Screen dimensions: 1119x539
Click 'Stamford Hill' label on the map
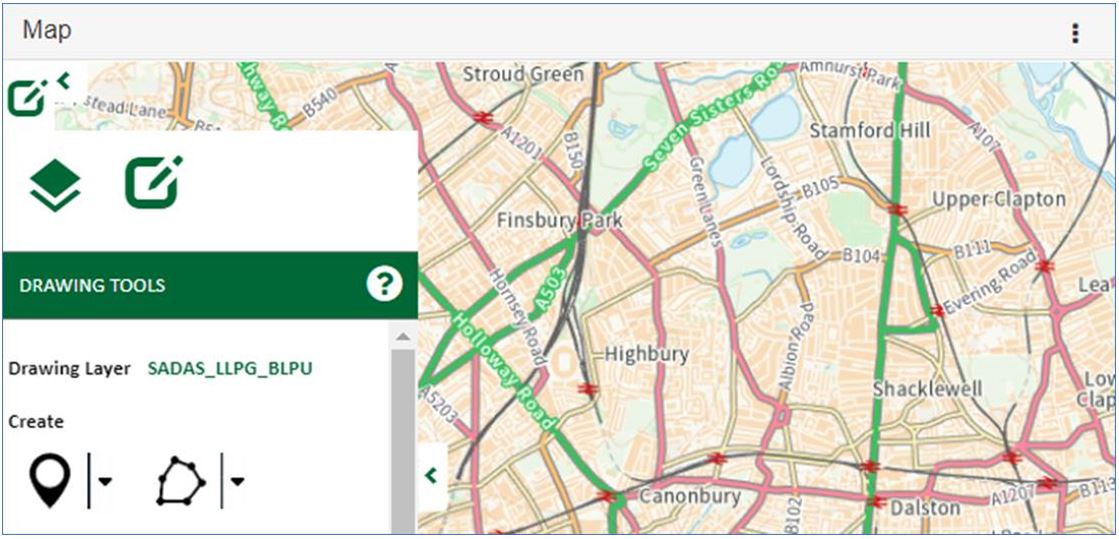click(870, 131)
